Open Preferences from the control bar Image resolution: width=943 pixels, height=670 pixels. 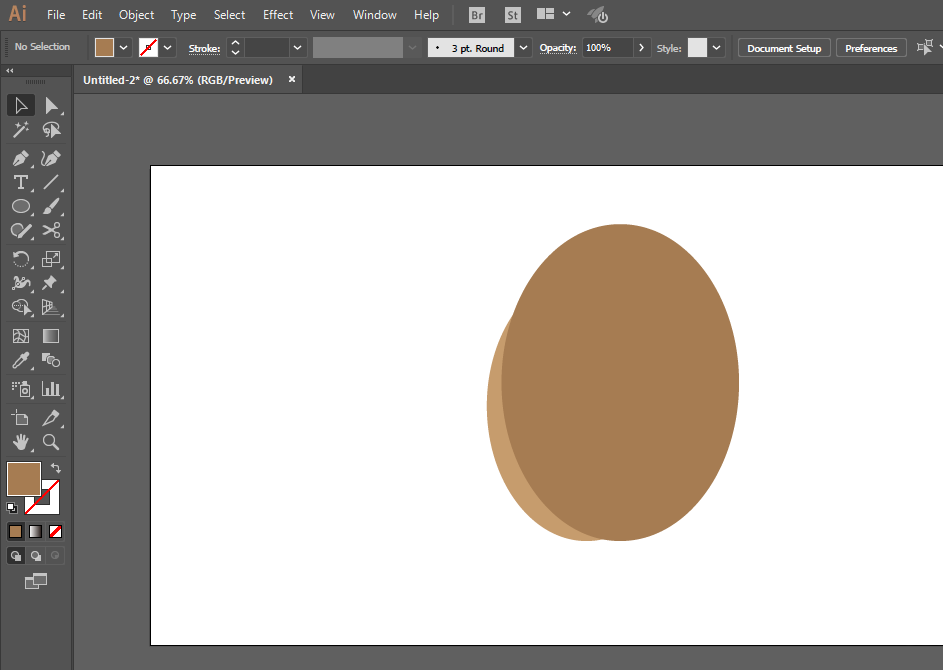click(871, 48)
